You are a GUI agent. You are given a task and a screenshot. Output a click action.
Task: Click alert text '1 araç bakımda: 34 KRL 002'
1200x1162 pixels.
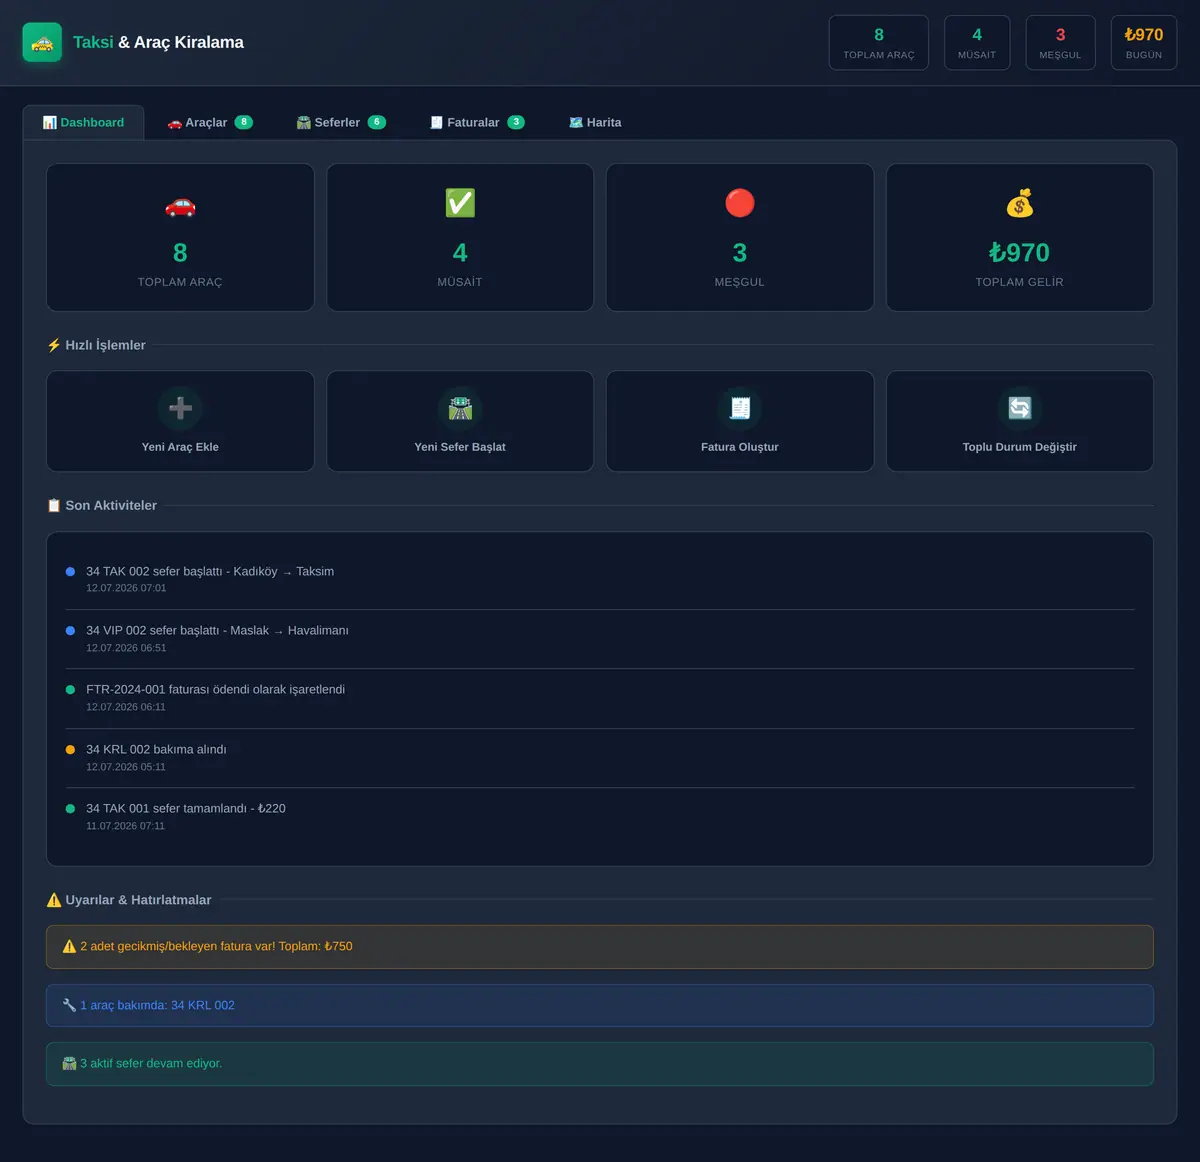click(x=157, y=1005)
